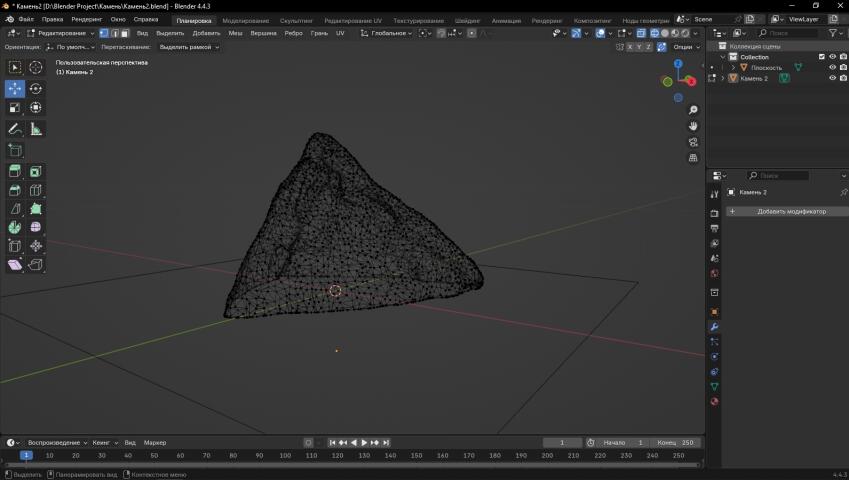Select the Spin tool

coord(15,227)
